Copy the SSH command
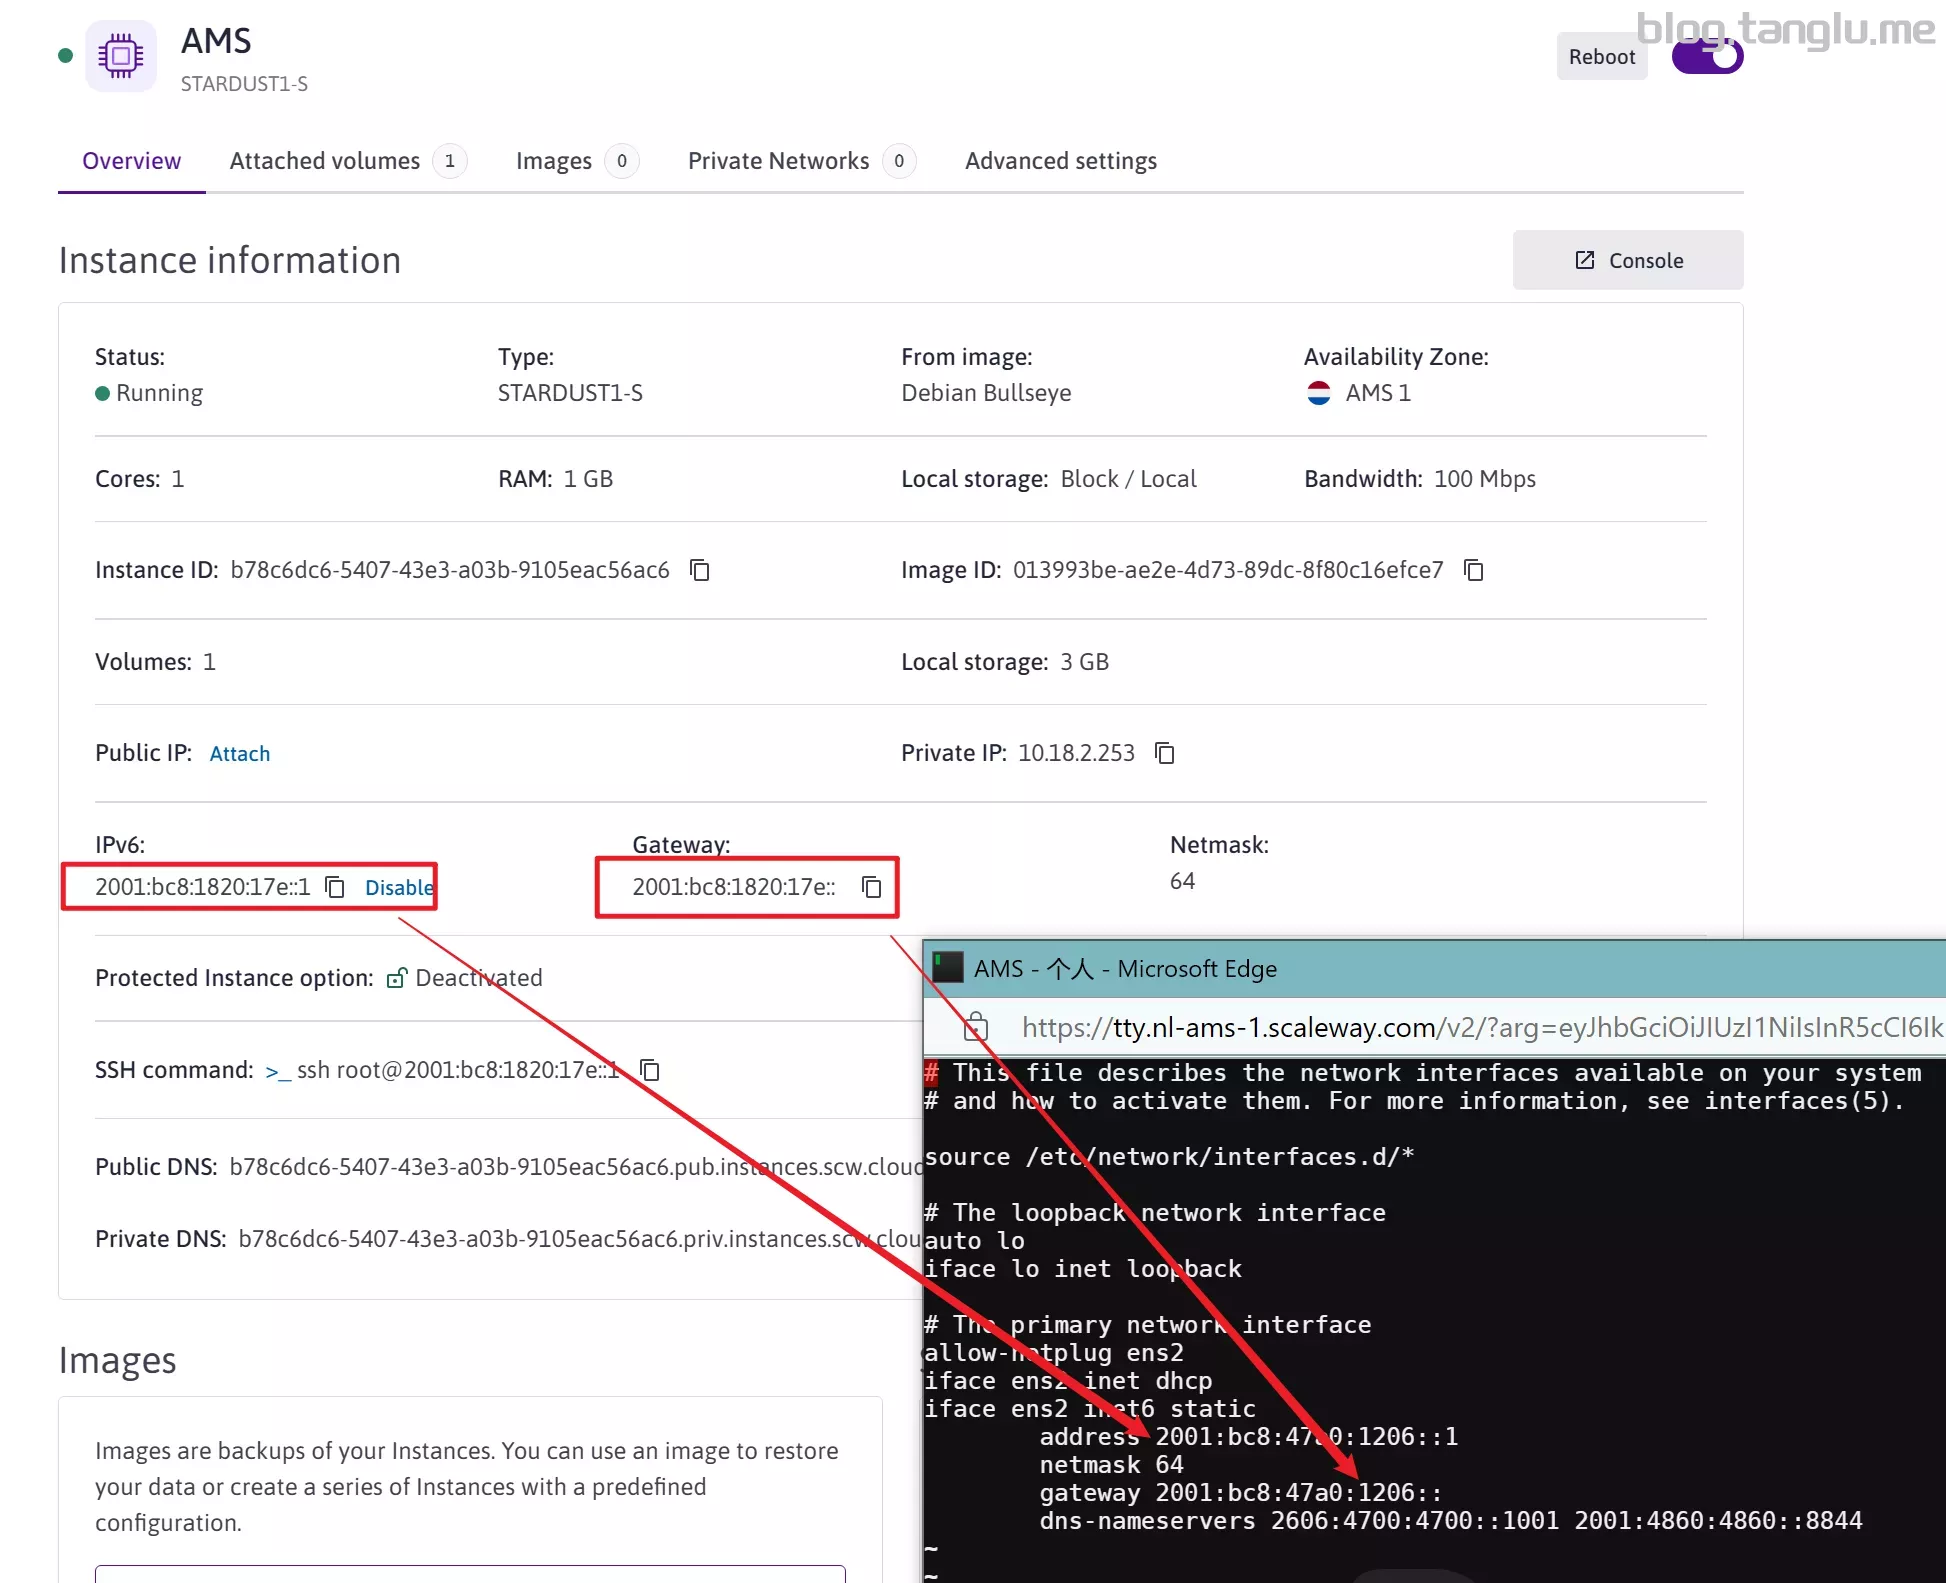Image resolution: width=1946 pixels, height=1583 pixels. [650, 1070]
